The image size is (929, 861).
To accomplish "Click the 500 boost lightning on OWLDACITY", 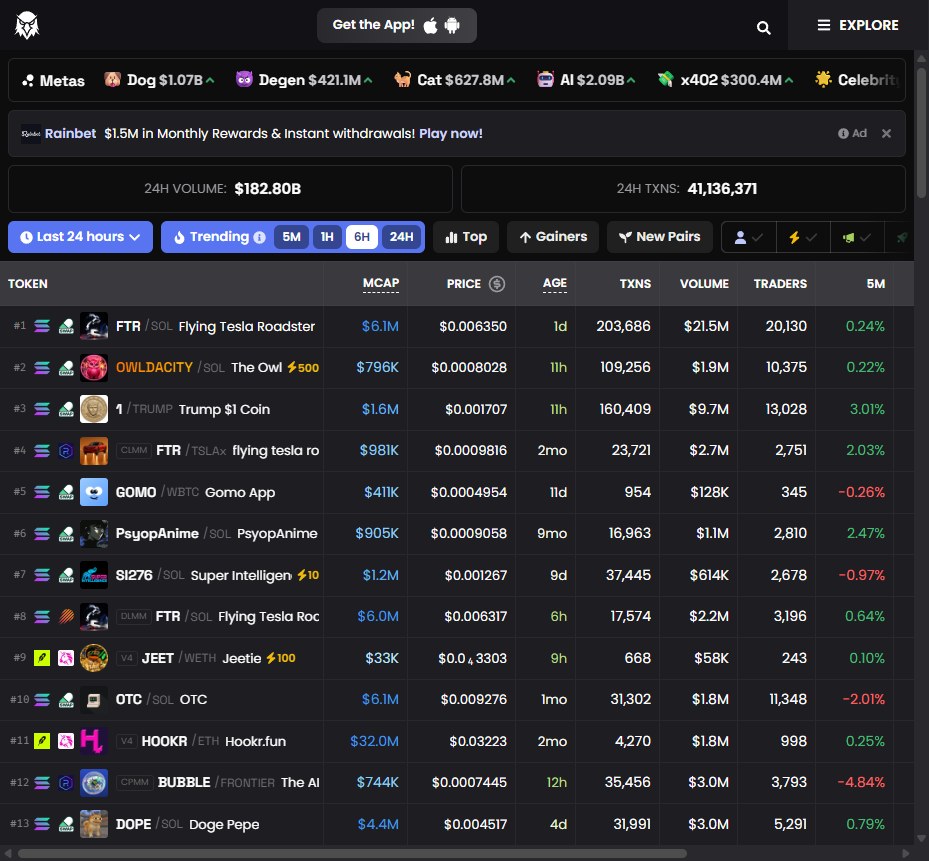I will (303, 367).
